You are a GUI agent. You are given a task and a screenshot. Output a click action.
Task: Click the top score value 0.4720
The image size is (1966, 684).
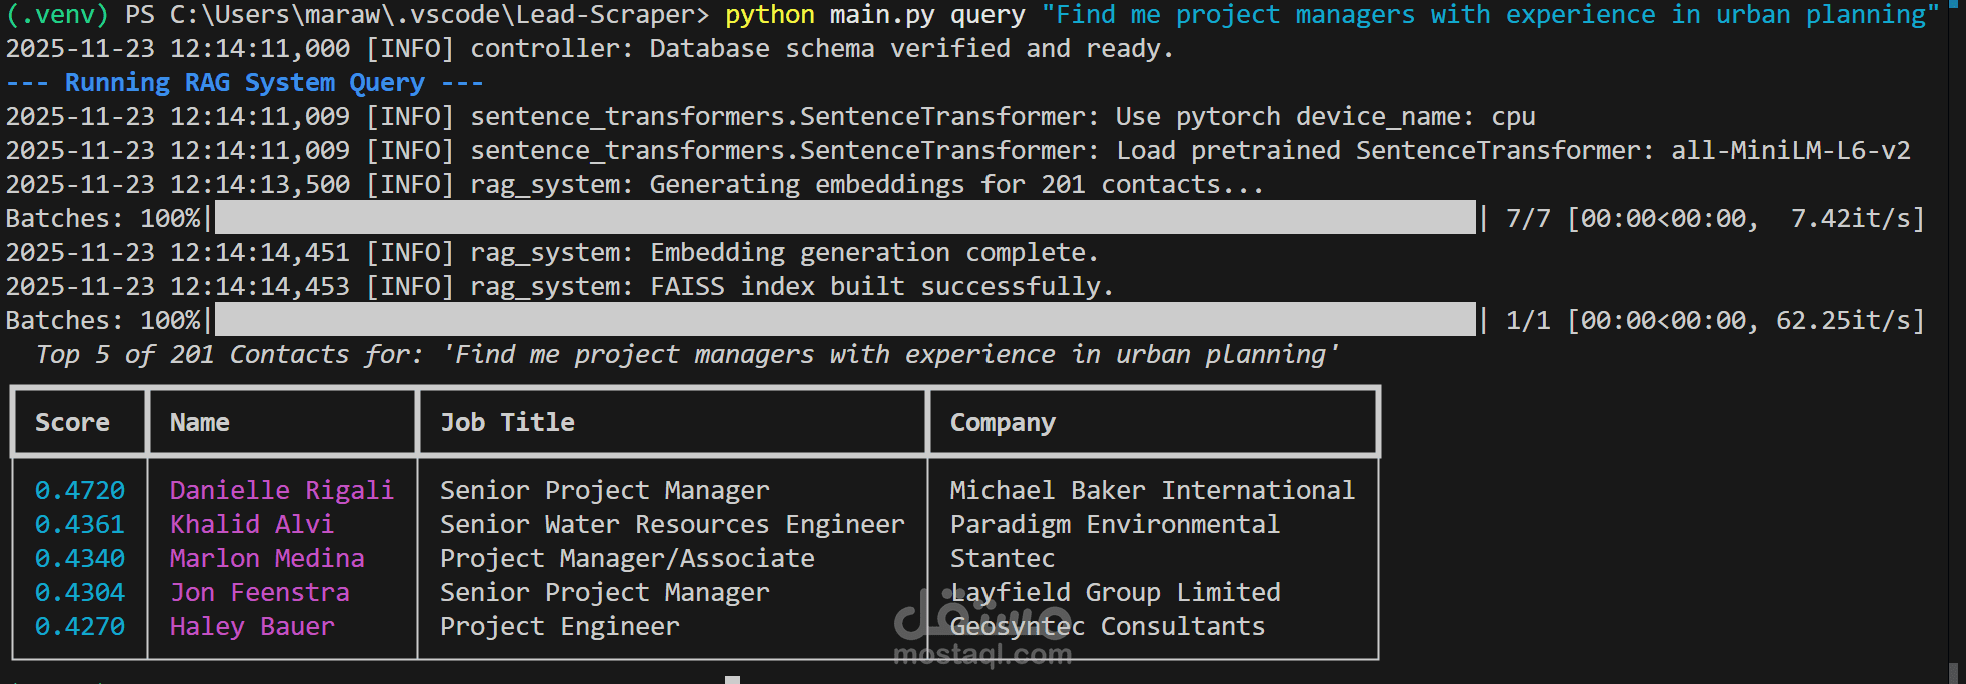[80, 490]
